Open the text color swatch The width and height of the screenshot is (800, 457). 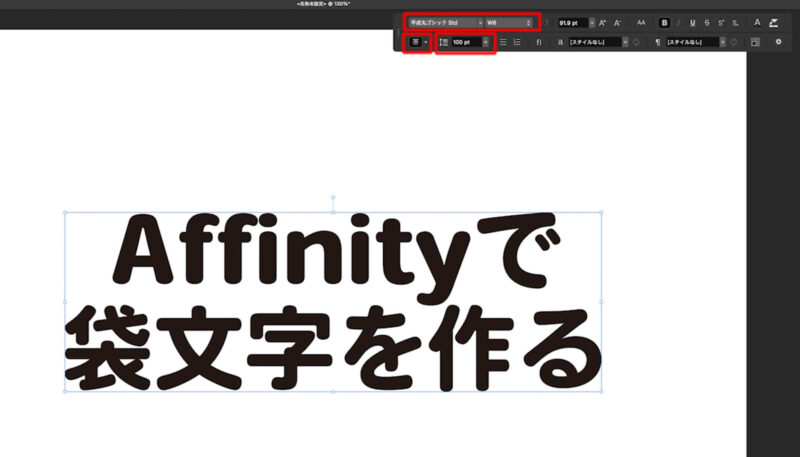773,22
